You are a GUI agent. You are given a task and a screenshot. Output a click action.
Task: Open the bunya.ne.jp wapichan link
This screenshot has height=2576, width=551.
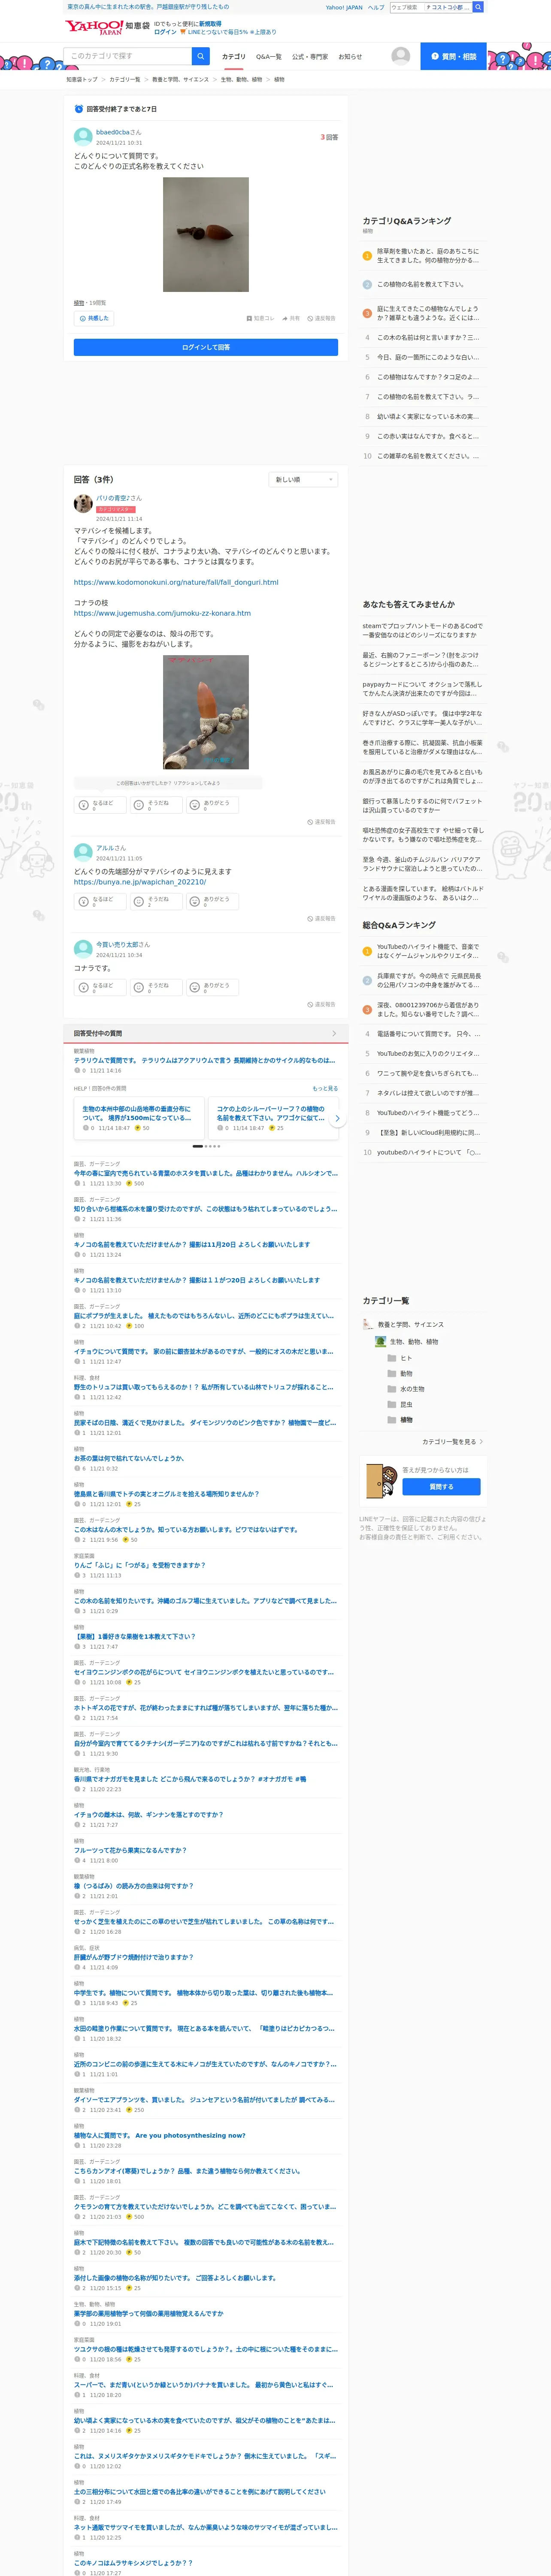(140, 882)
